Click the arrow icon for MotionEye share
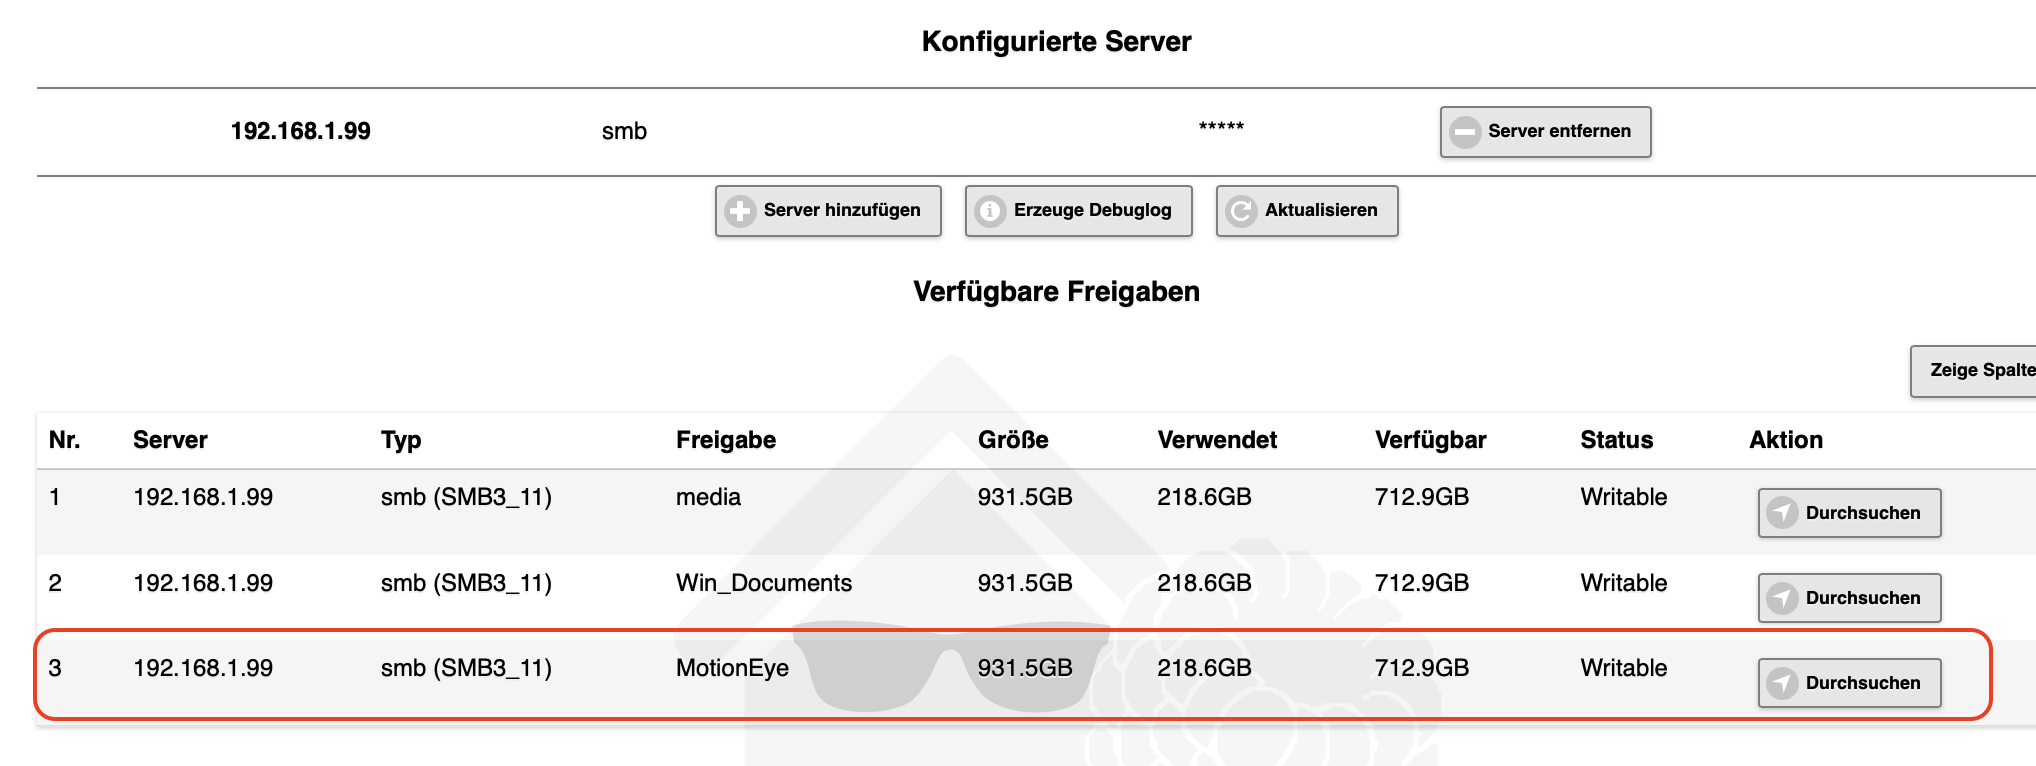 pos(1781,683)
